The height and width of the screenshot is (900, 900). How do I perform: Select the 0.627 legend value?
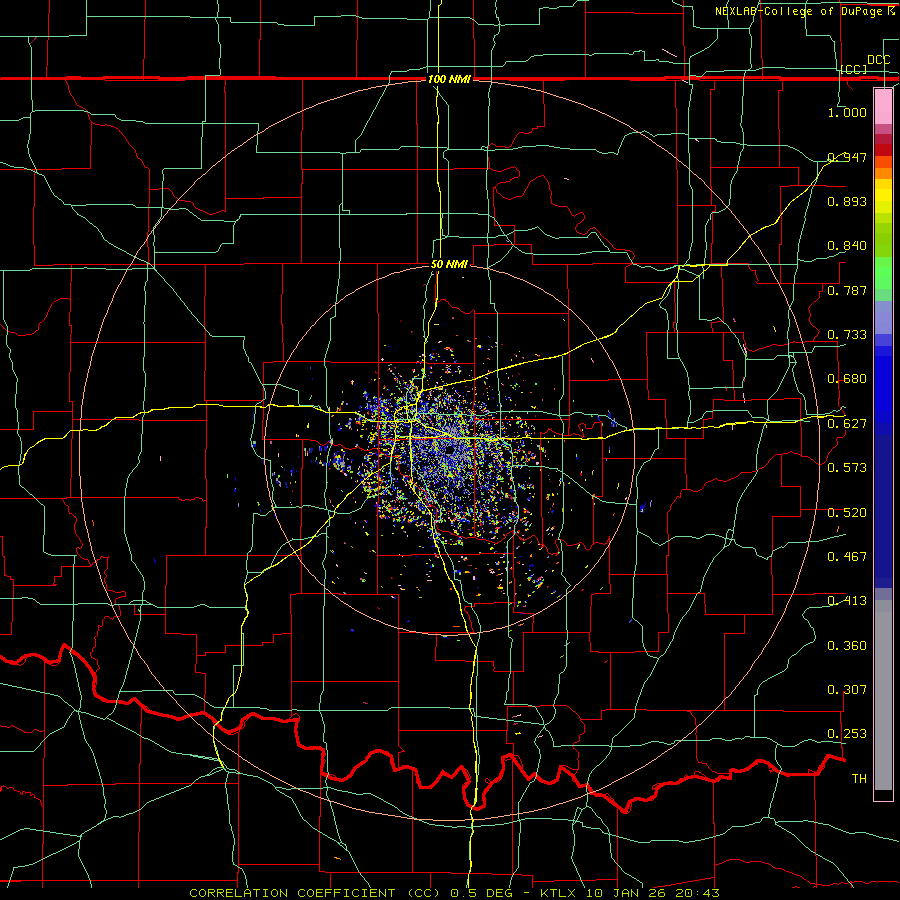pos(847,424)
